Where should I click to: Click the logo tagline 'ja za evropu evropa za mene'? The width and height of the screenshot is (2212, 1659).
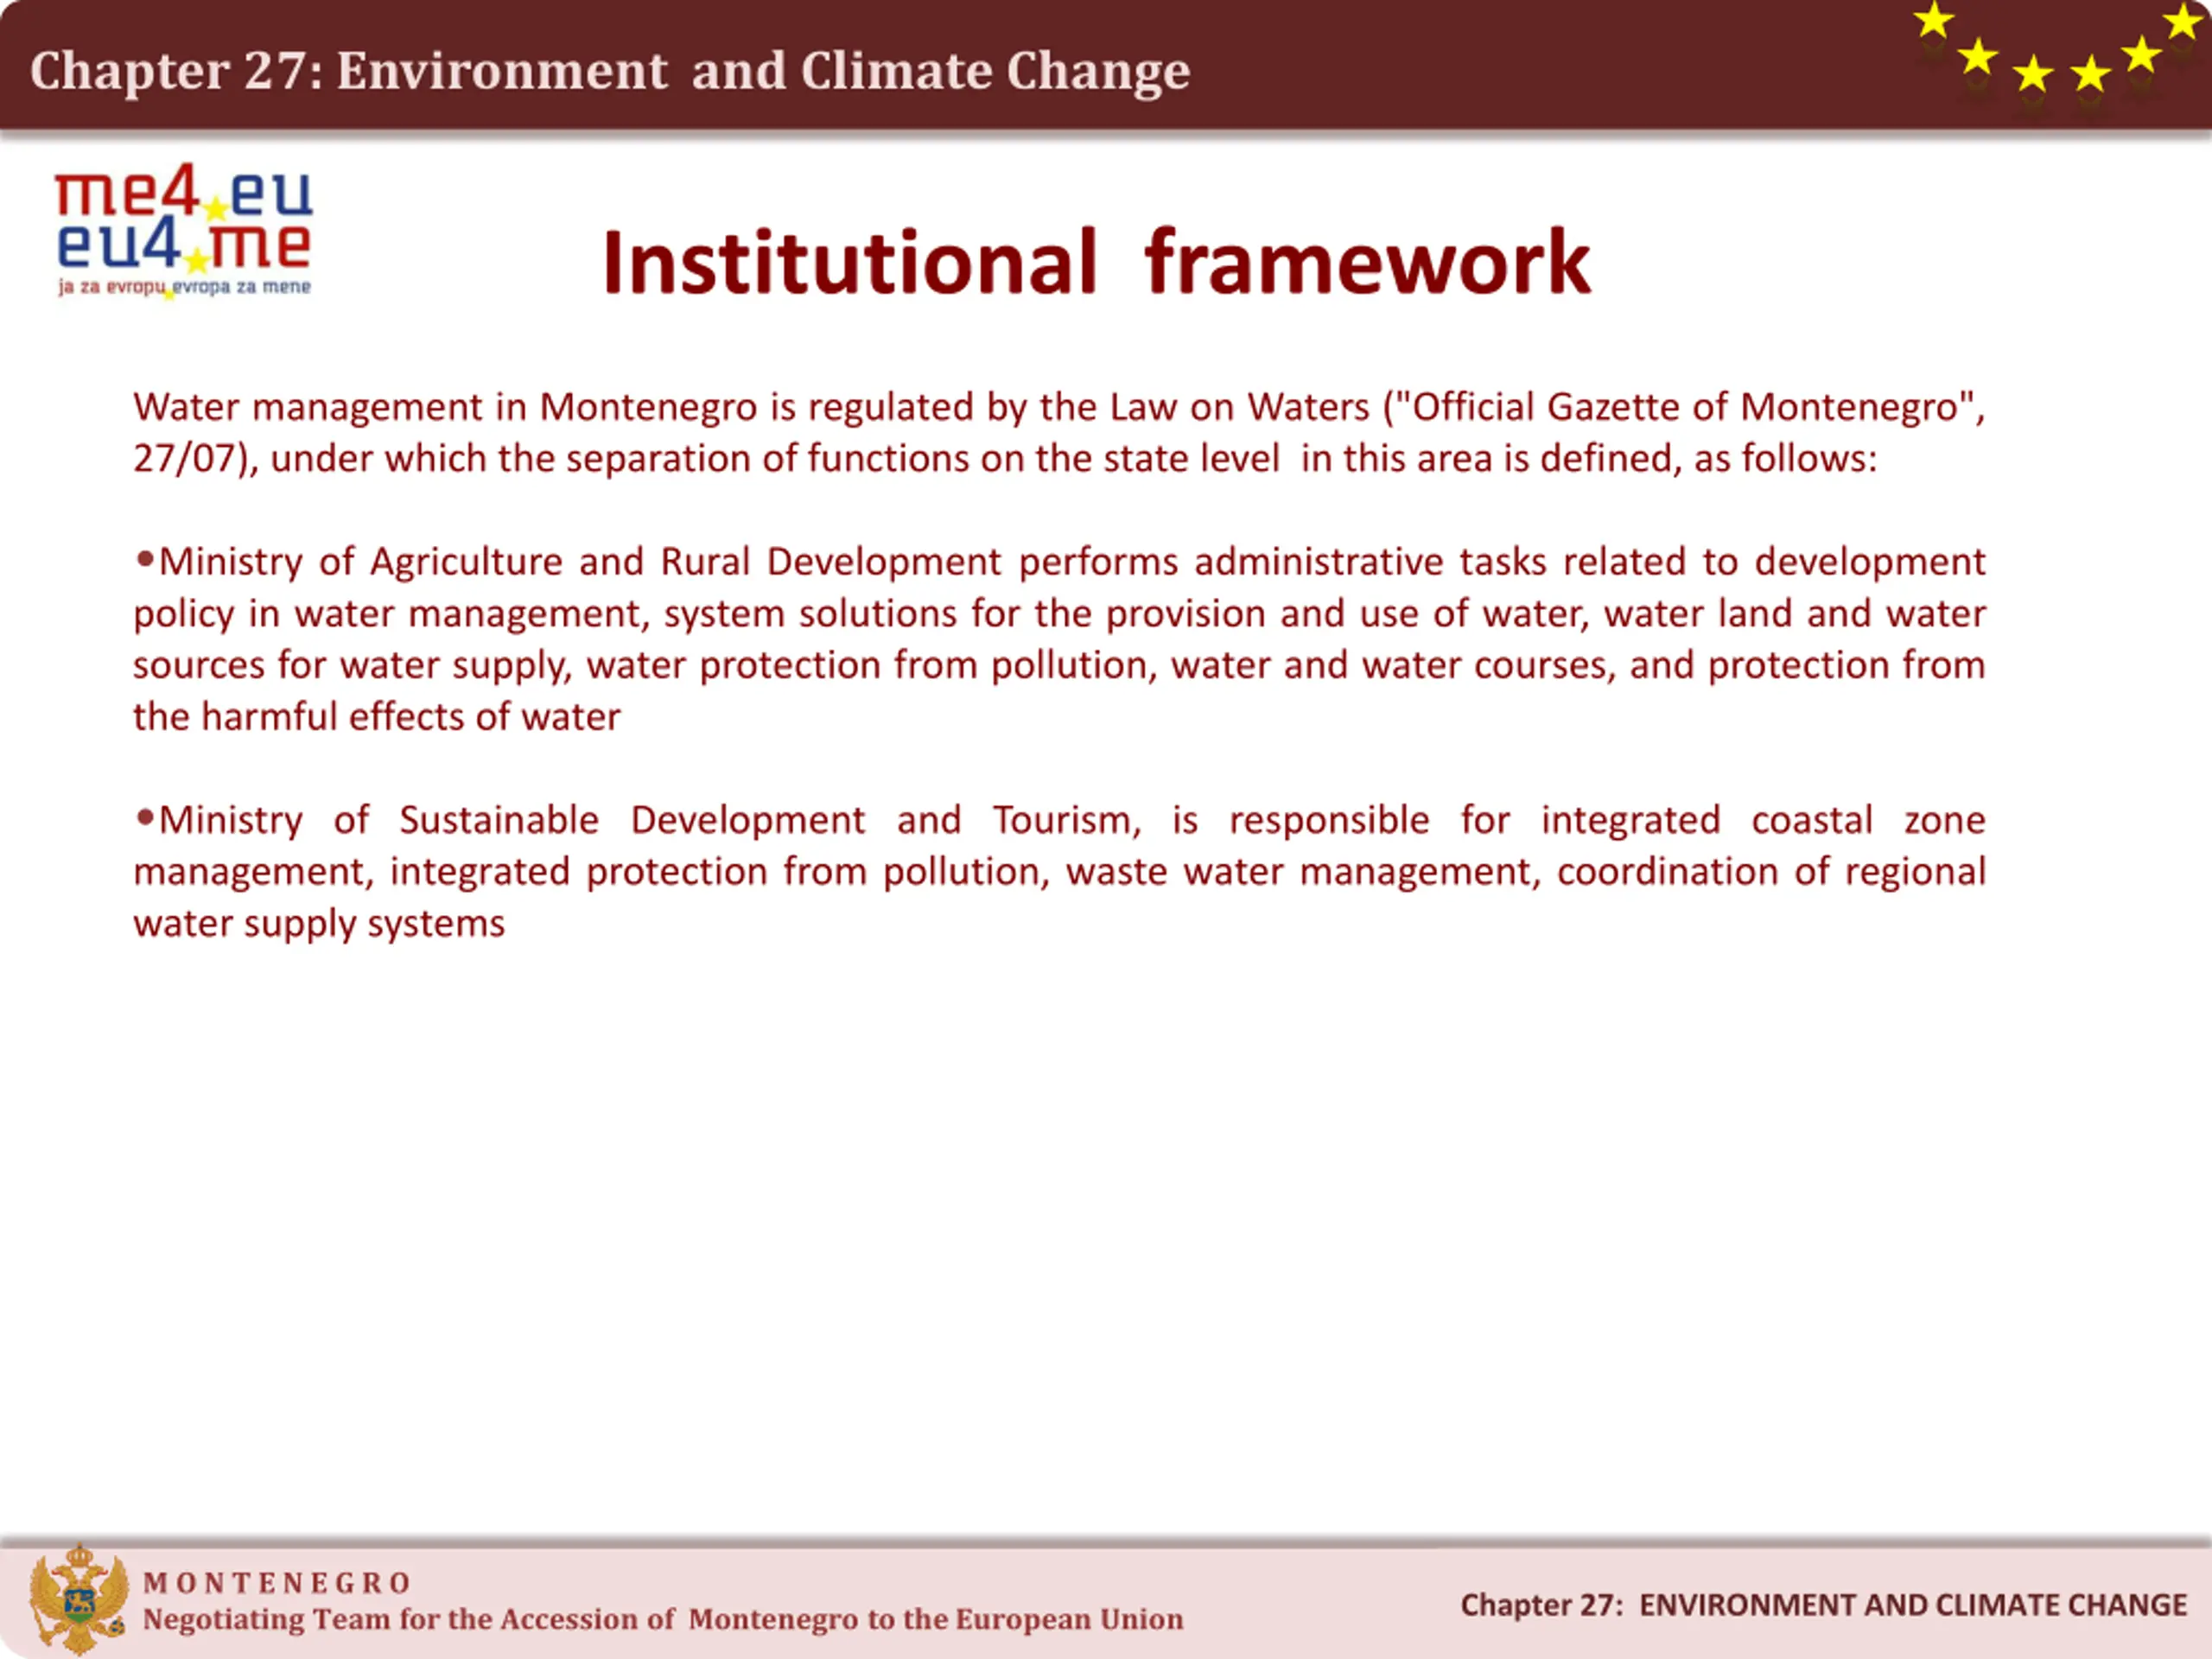[184, 288]
